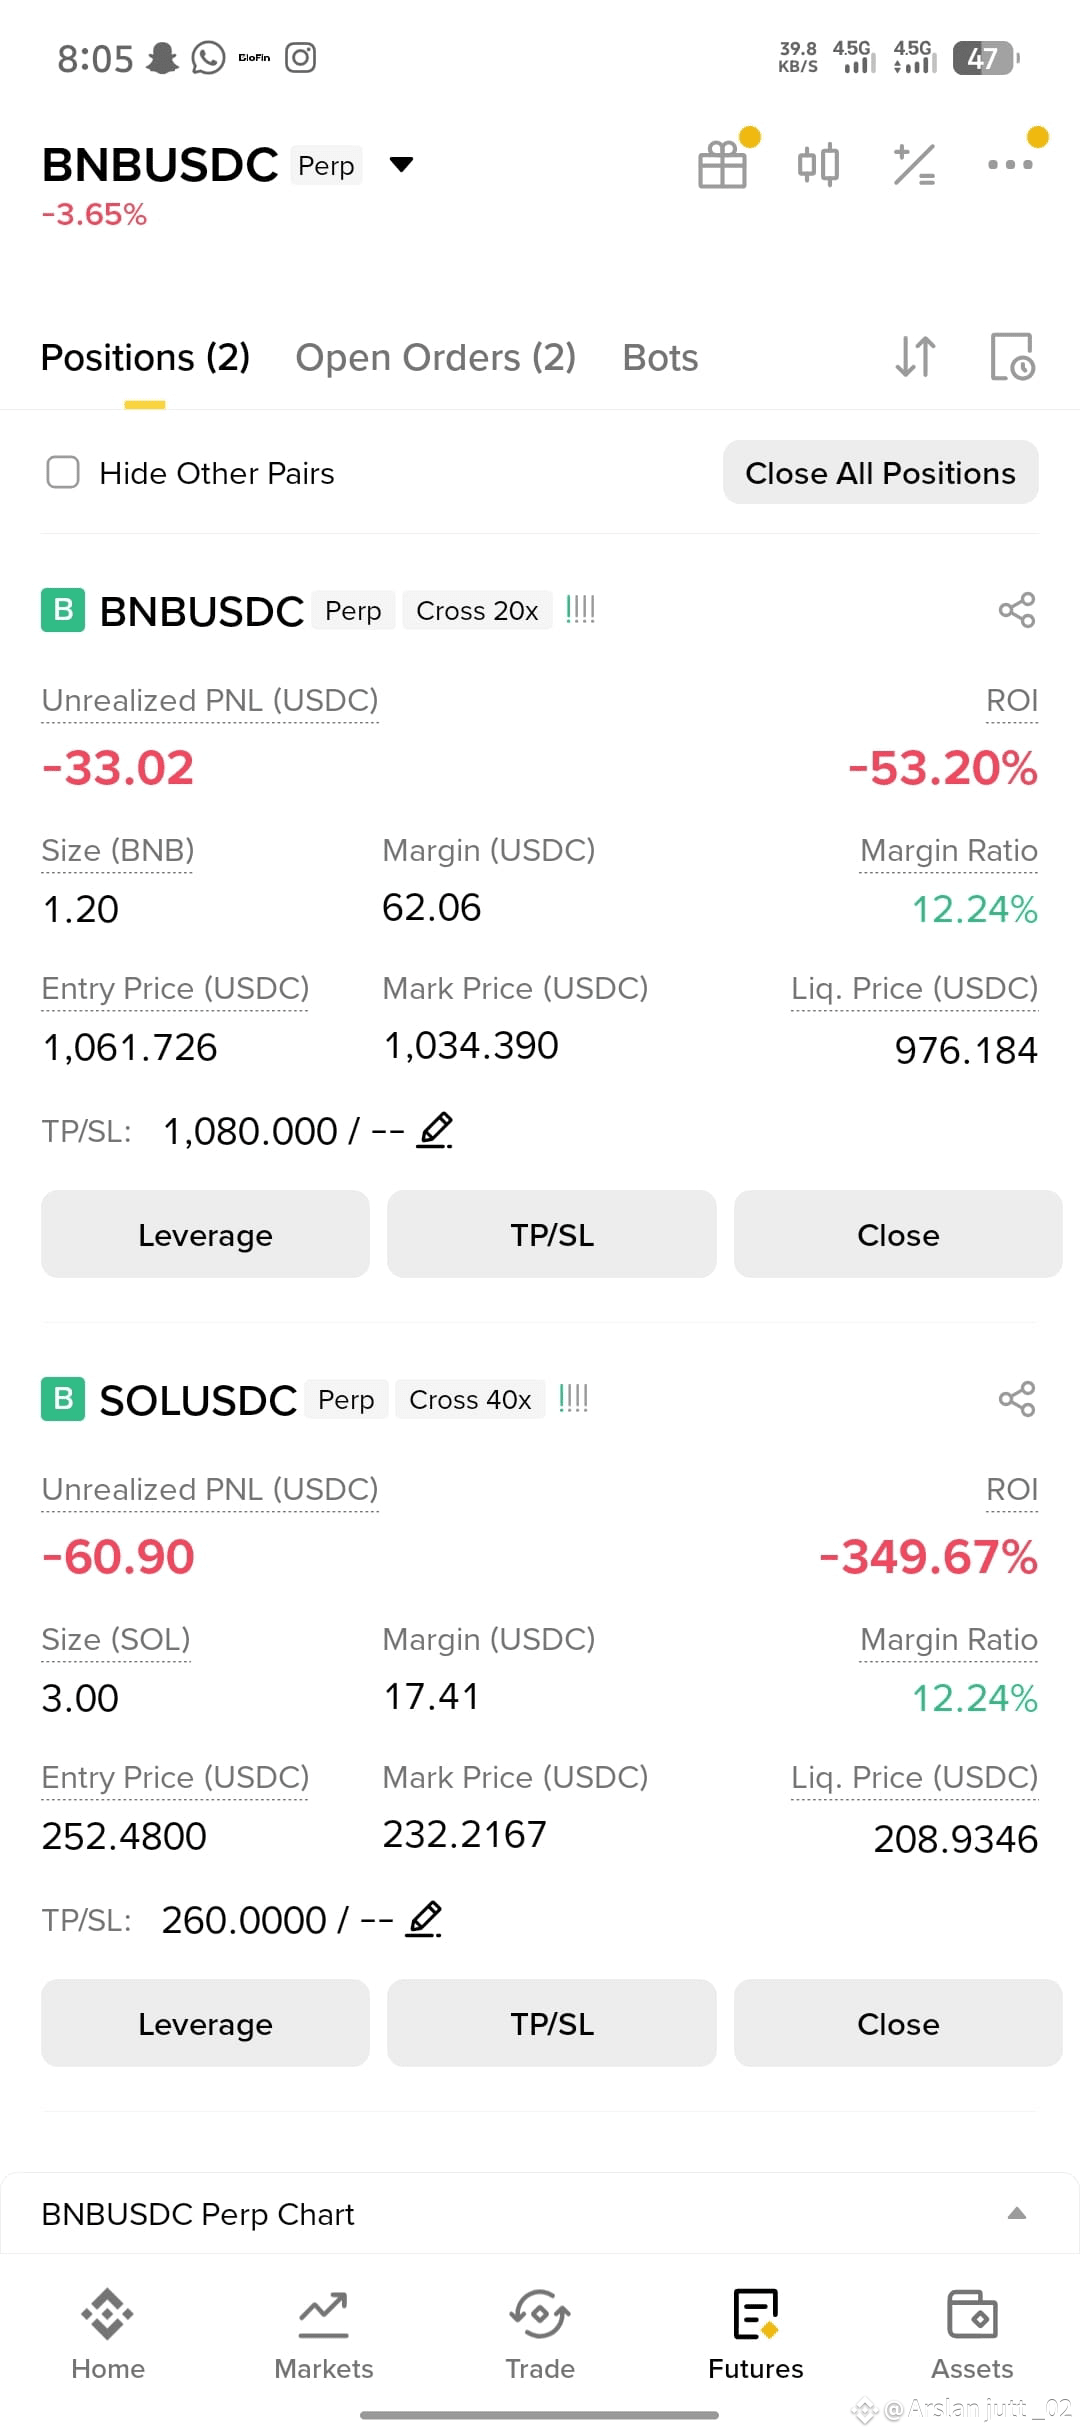Open the order history clock icon

[x=1012, y=357]
